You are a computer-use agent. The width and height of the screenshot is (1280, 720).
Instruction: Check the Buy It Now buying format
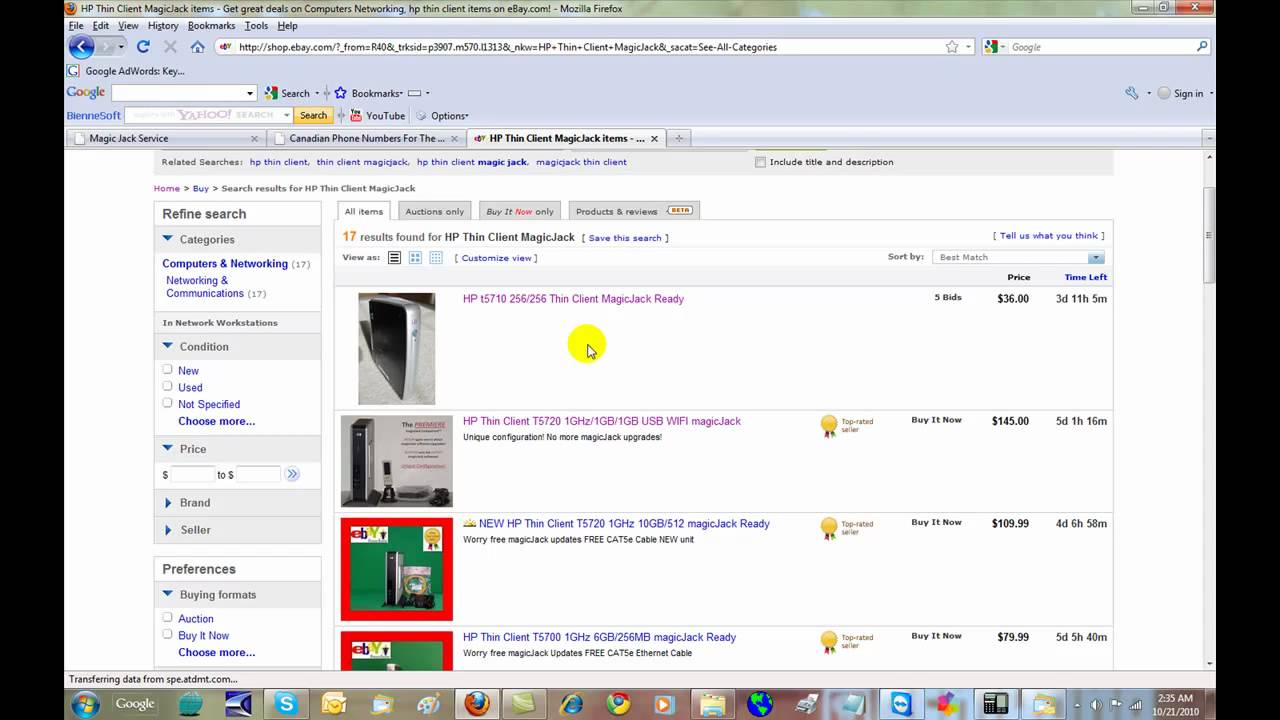tap(168, 635)
